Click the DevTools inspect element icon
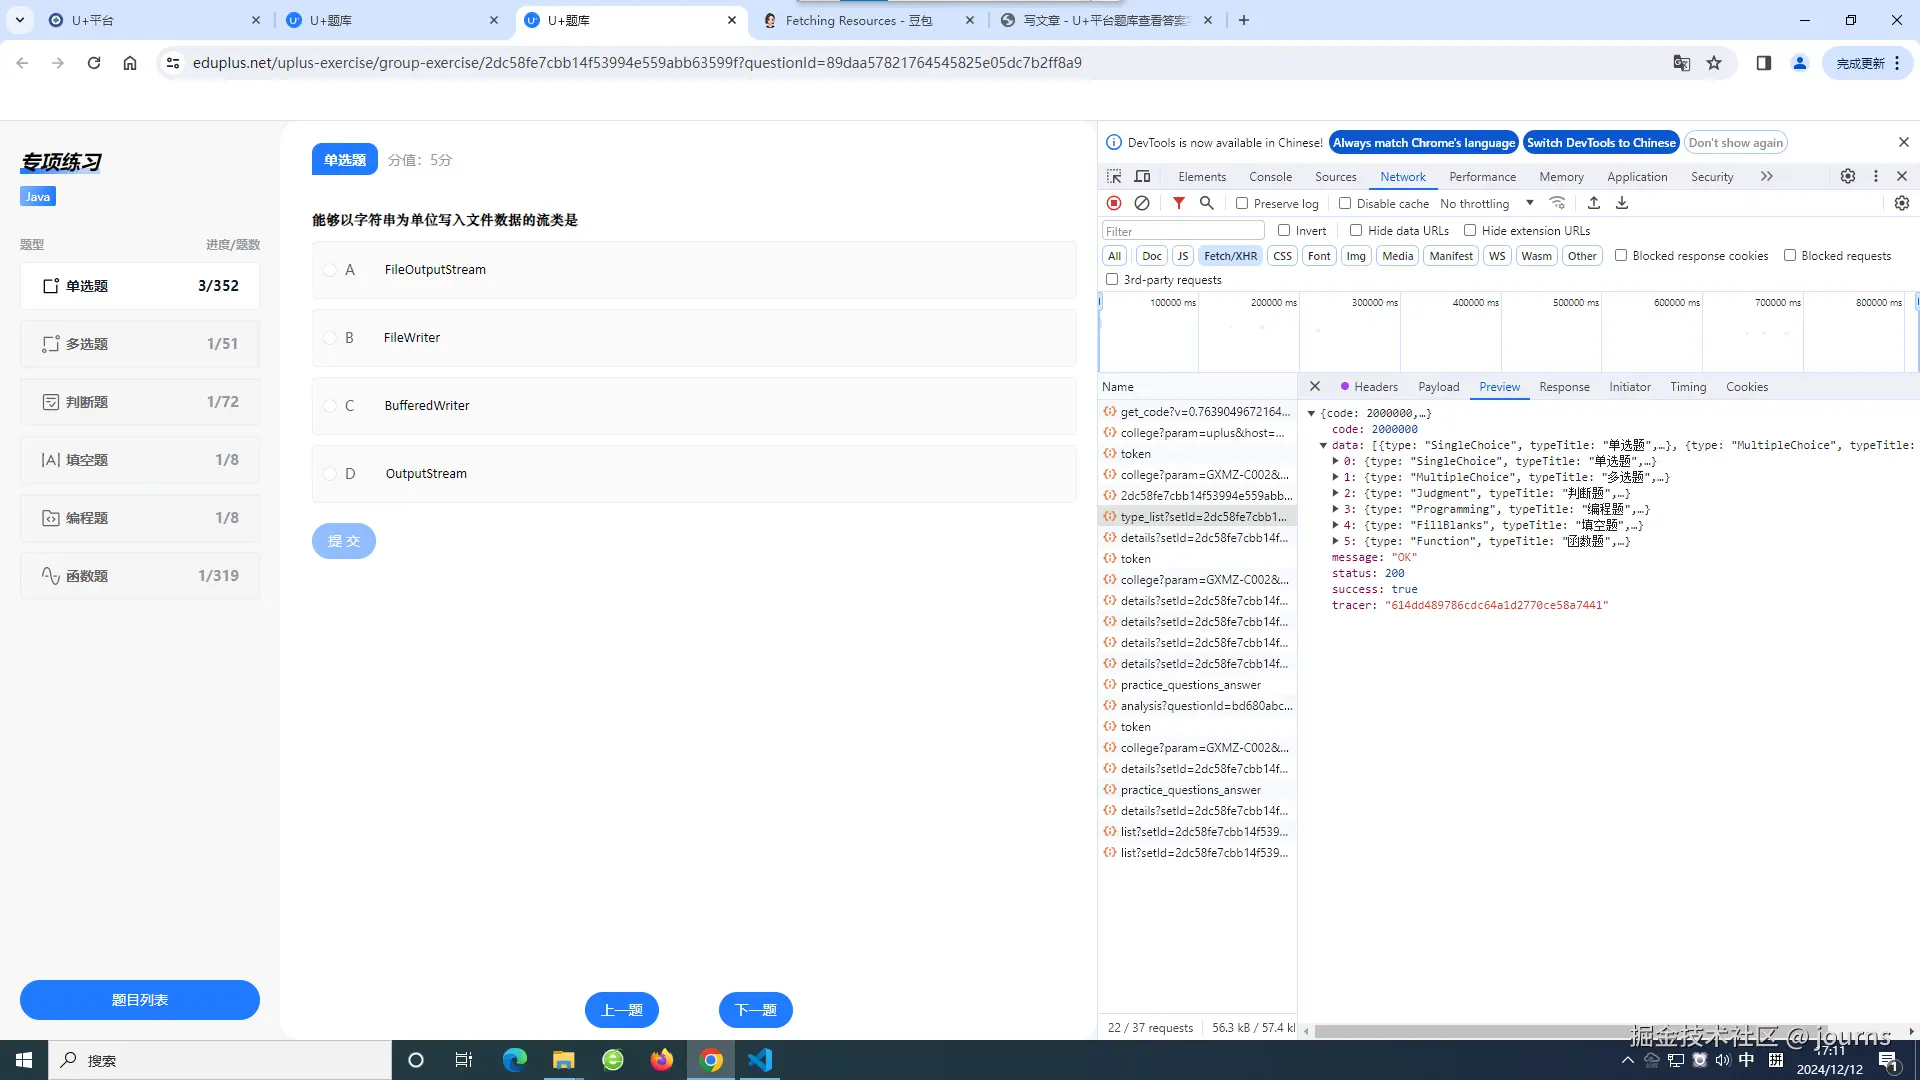The image size is (1920, 1080). click(1114, 176)
